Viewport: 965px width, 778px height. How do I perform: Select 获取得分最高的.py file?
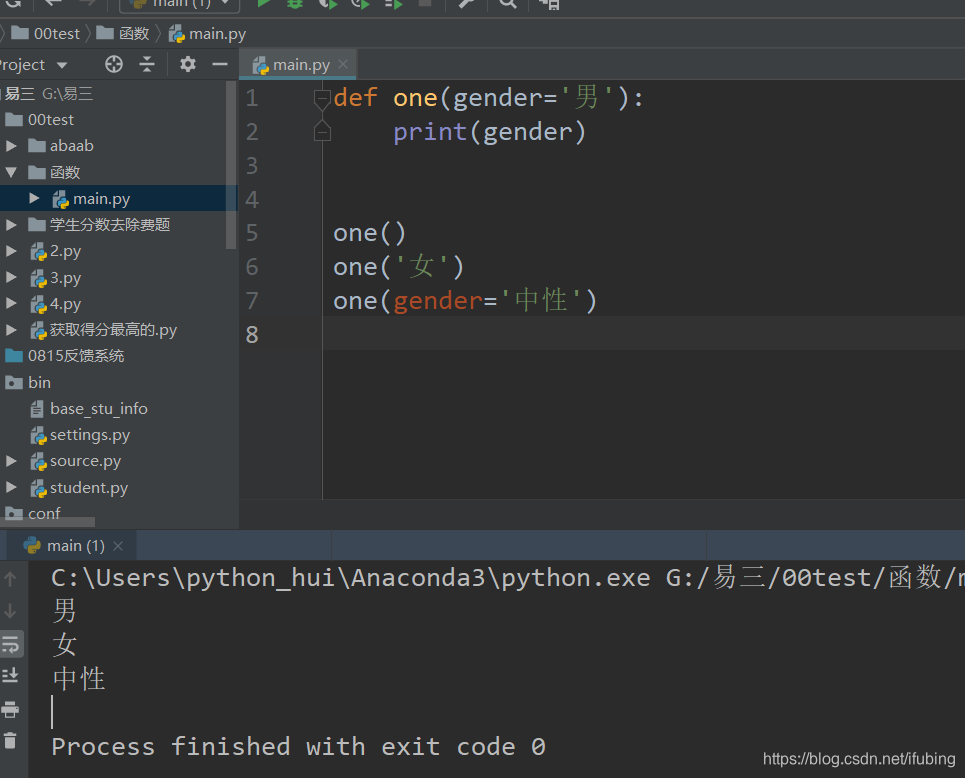coord(113,330)
